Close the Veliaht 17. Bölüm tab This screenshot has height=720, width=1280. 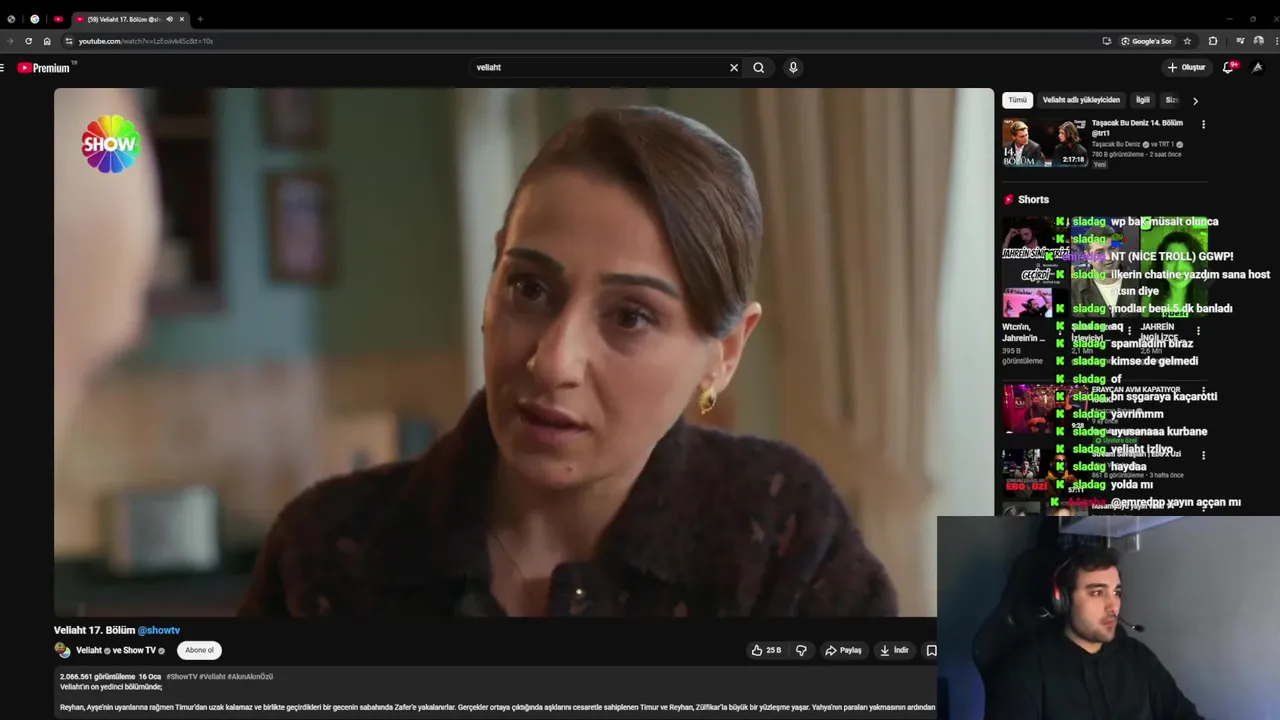[181, 19]
